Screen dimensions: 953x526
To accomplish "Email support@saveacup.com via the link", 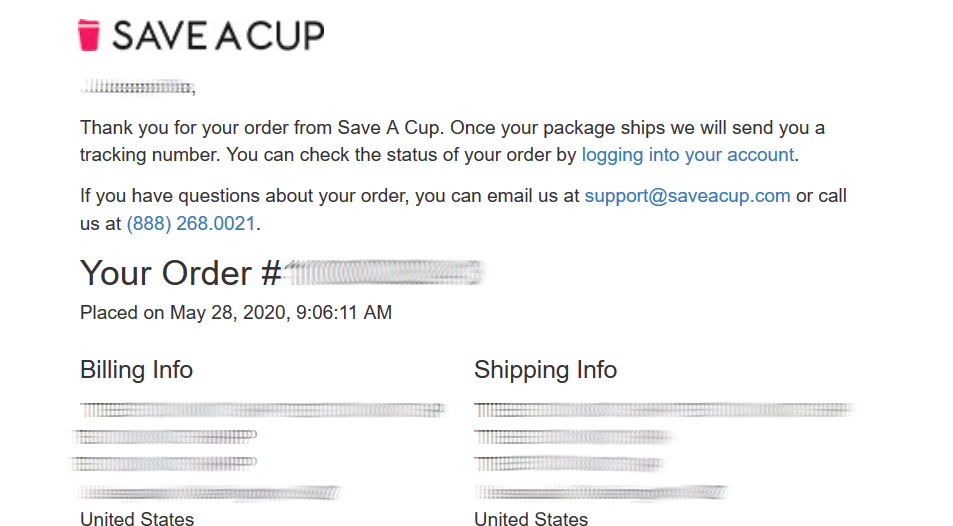I will point(687,196).
